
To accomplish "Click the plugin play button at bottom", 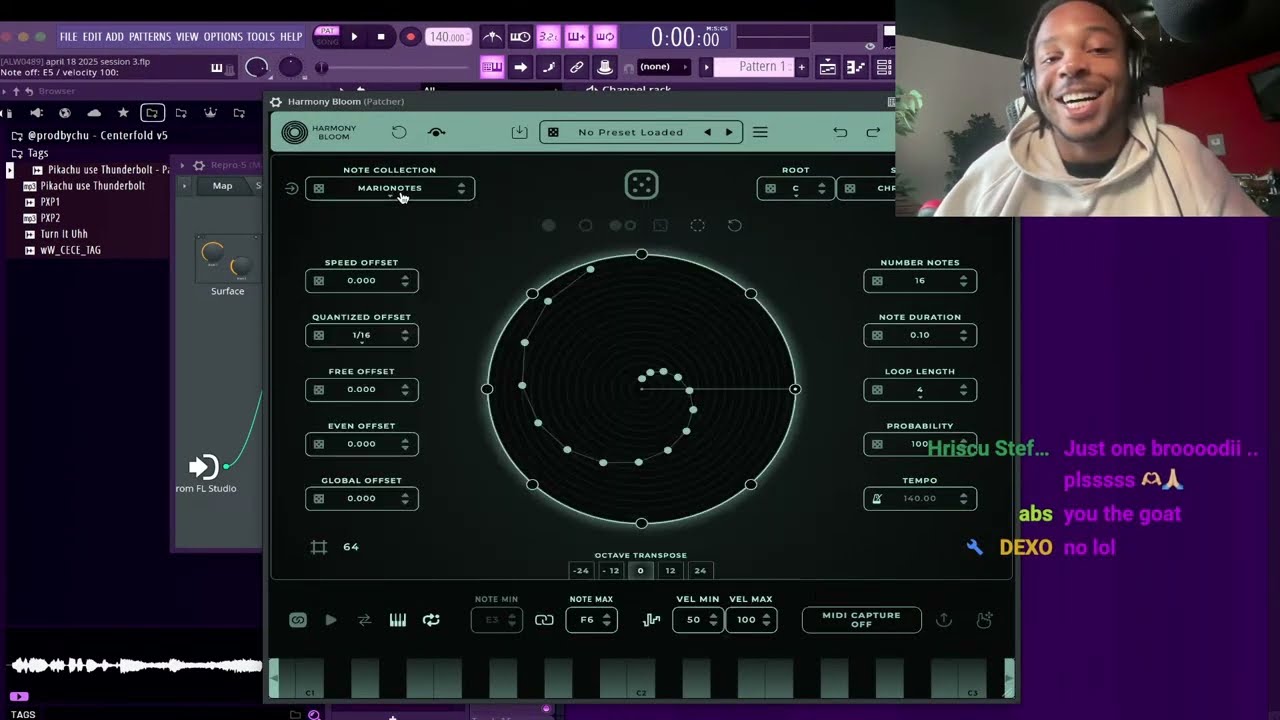I will [331, 620].
